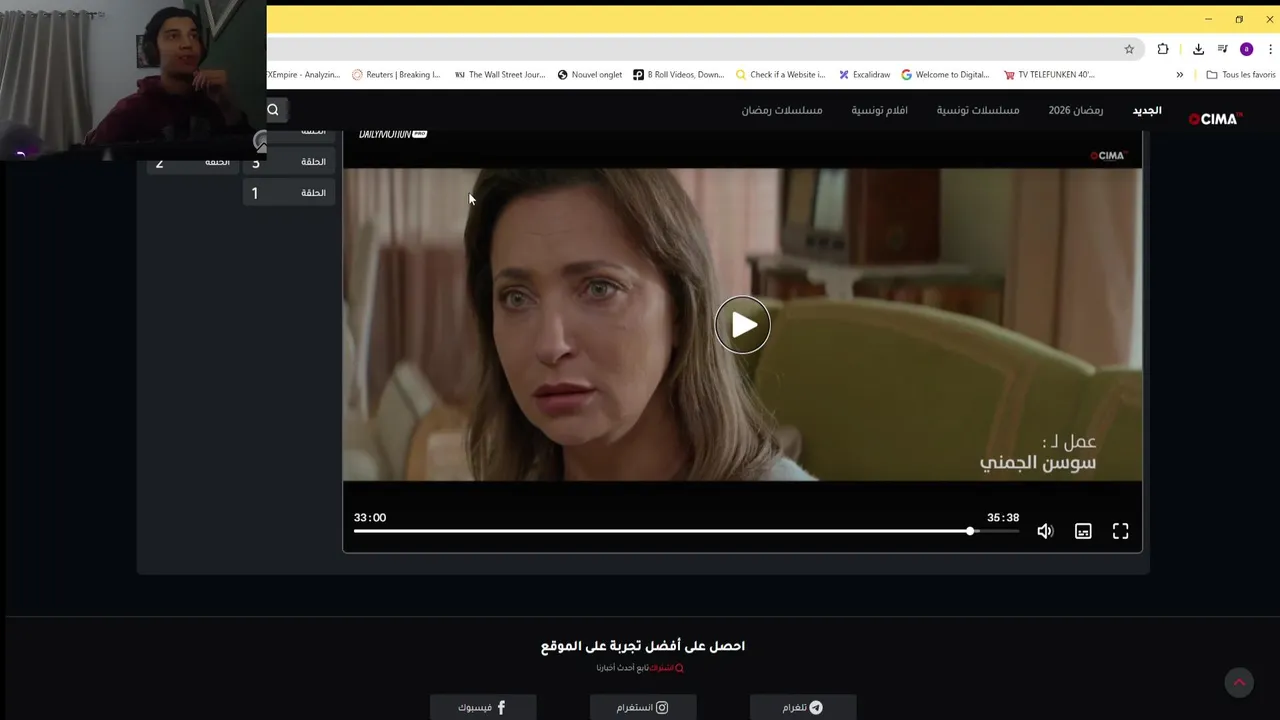Open the purple browser profile avatar
The height and width of the screenshot is (720, 1280).
coord(1246,49)
